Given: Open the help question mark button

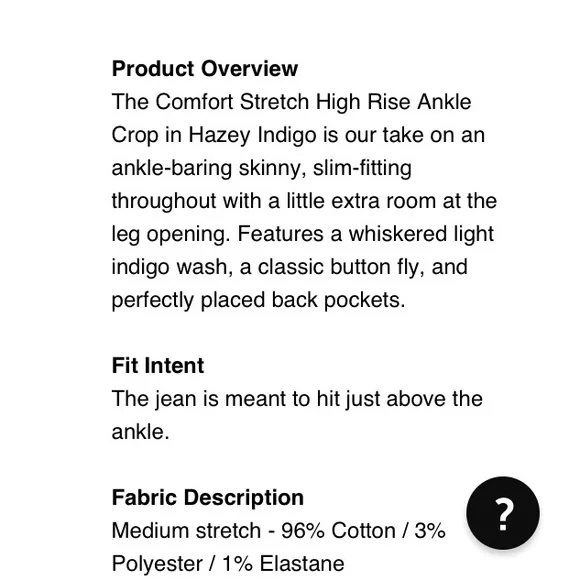Looking at the screenshot, I should pyautogui.click(x=503, y=513).
